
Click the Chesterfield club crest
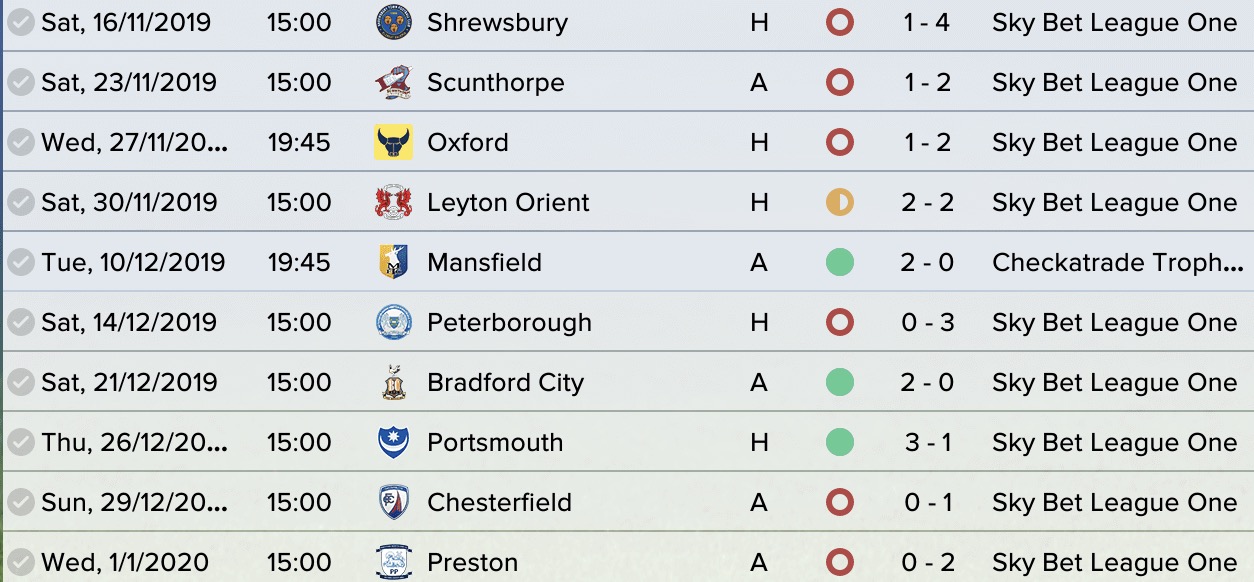coord(393,502)
